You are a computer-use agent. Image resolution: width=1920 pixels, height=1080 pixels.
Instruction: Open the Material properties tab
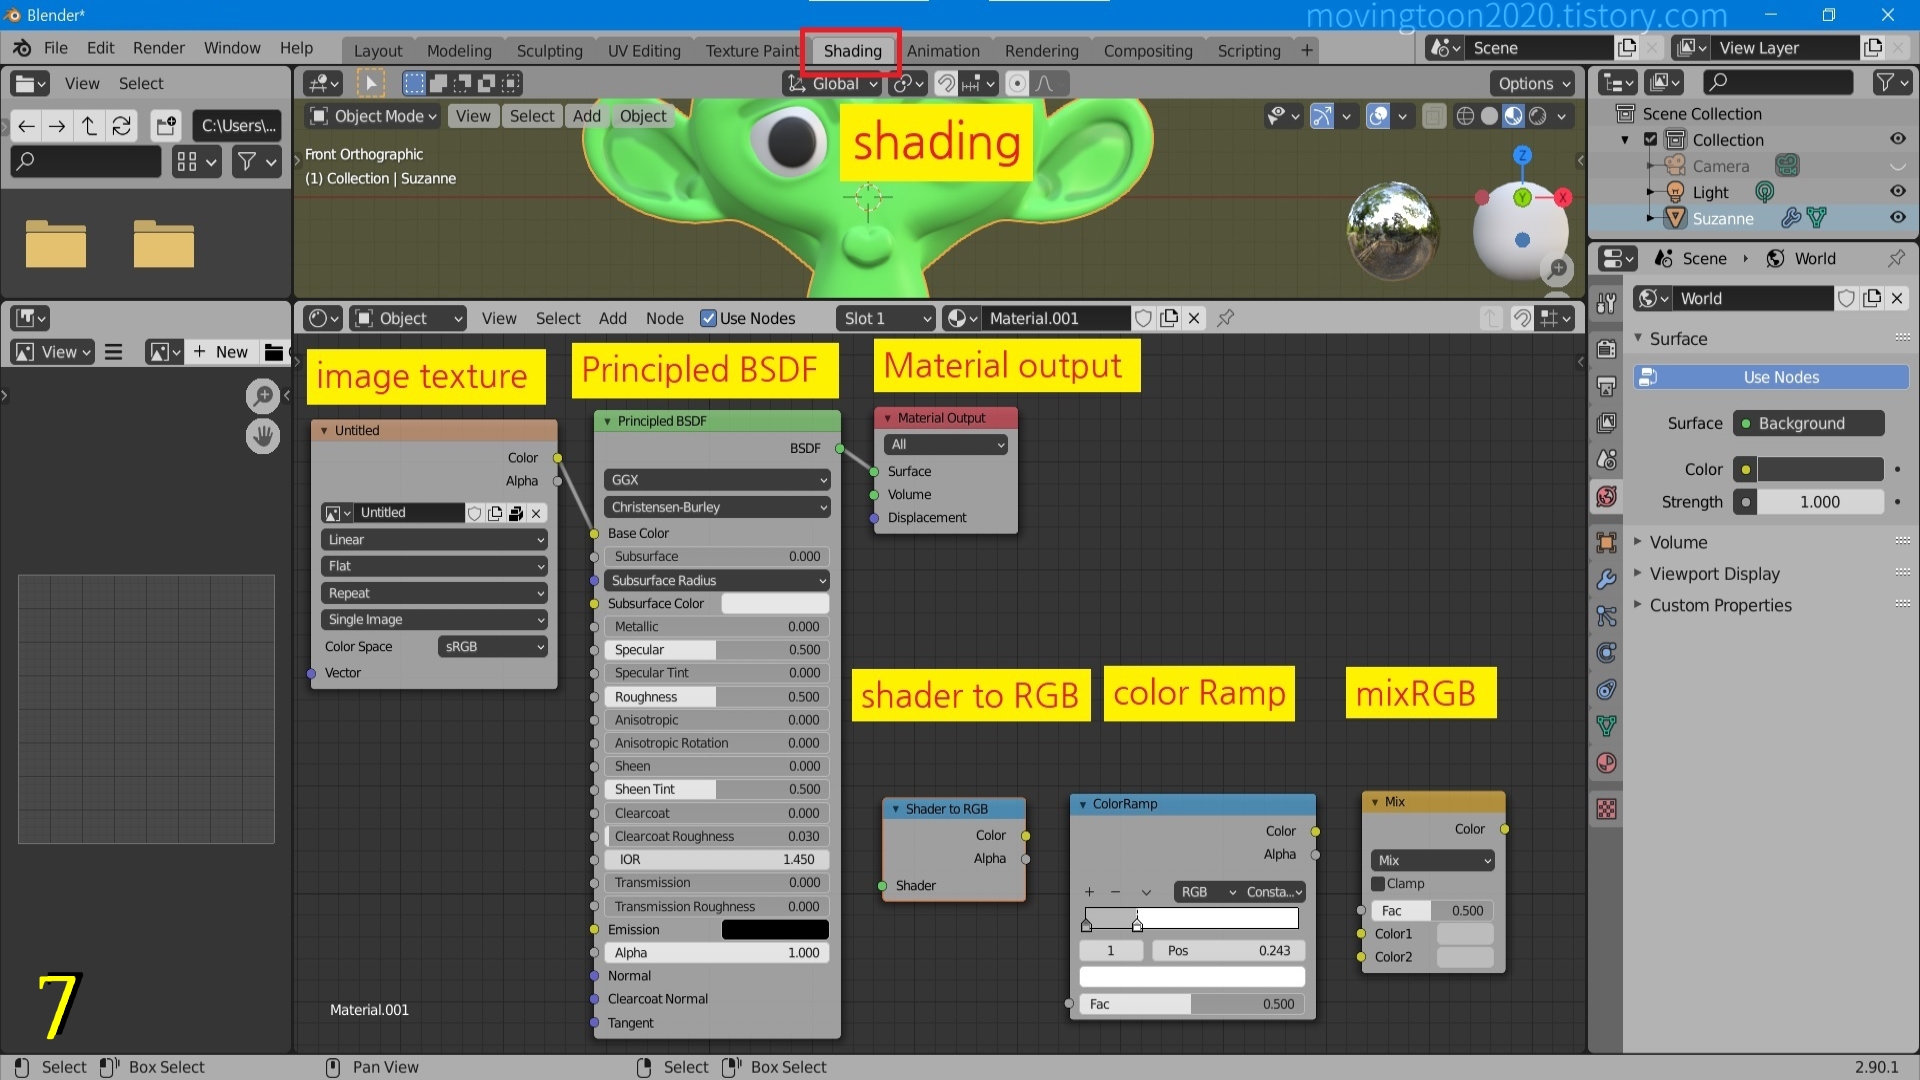(1606, 763)
